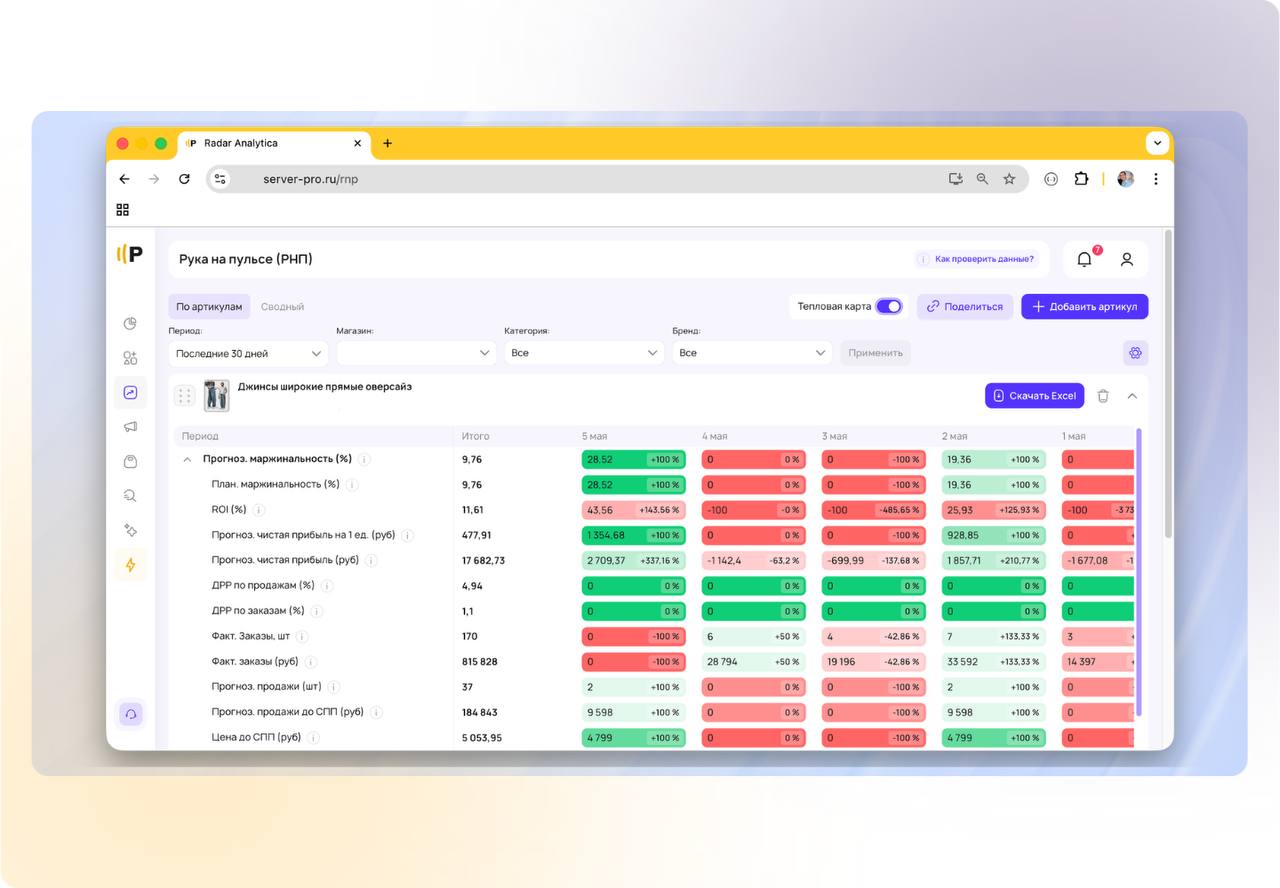This screenshot has height=888, width=1280.
Task: Collapse the Прогноз. маржинальность row group
Action: (x=187, y=459)
